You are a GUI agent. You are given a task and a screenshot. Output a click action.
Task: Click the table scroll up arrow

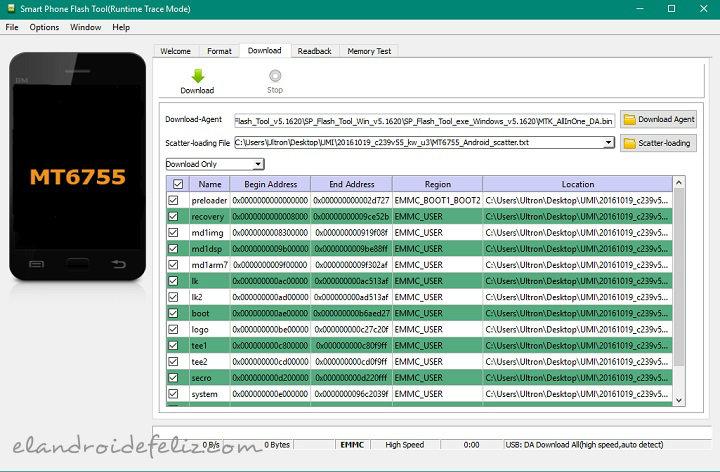tap(679, 183)
